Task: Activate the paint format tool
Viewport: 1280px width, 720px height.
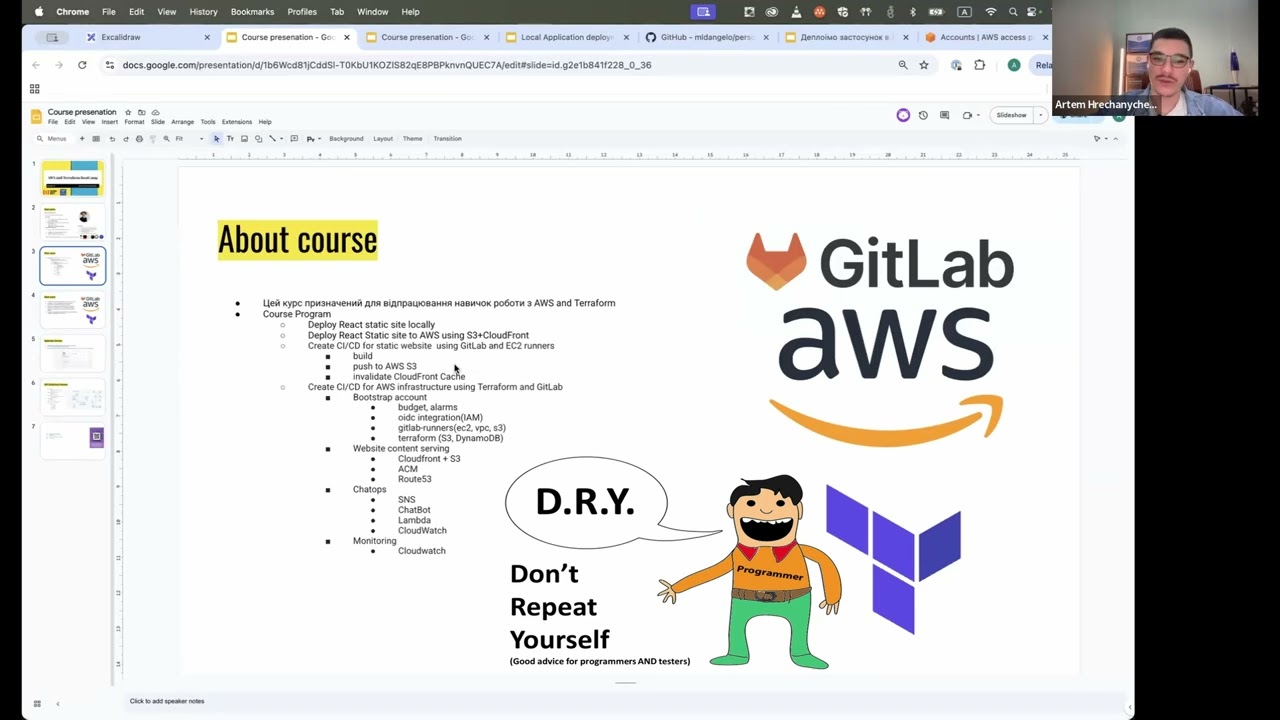Action: coord(153,138)
